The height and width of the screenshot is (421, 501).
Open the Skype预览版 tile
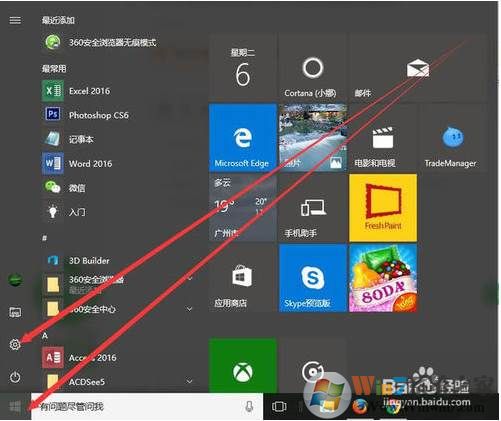pos(312,278)
